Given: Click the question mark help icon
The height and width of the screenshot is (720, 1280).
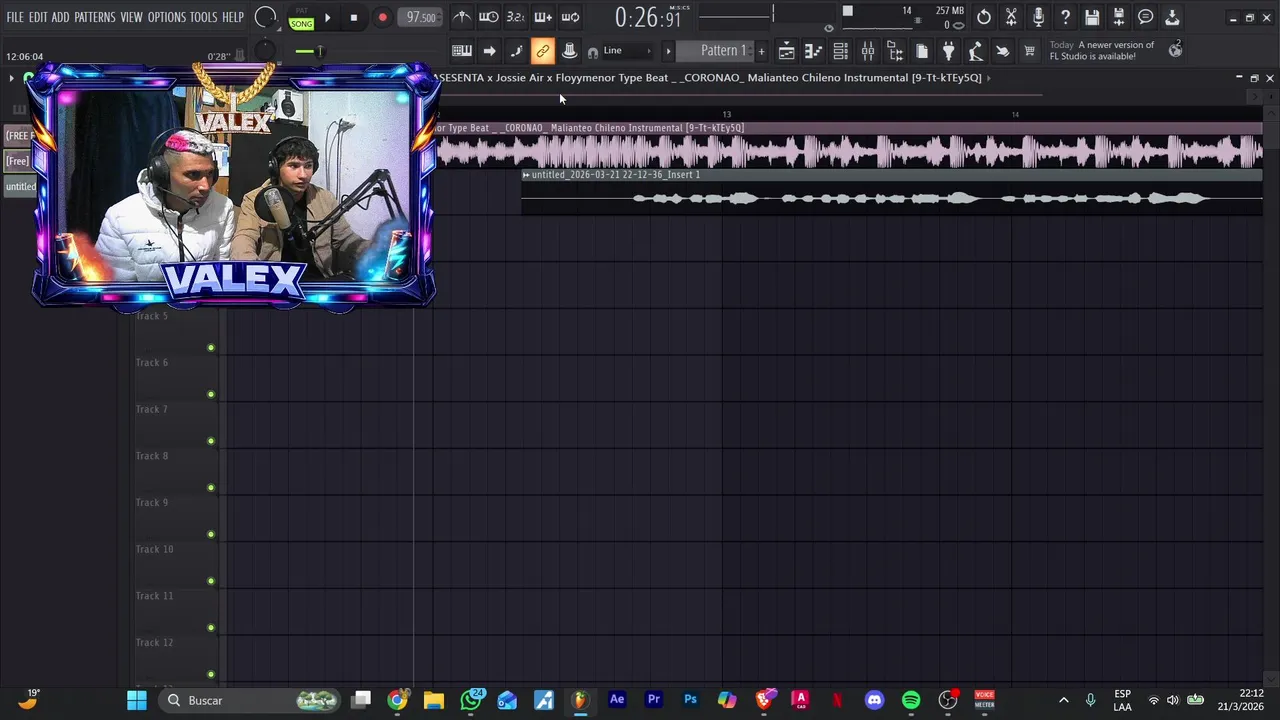Looking at the screenshot, I should (1065, 17).
